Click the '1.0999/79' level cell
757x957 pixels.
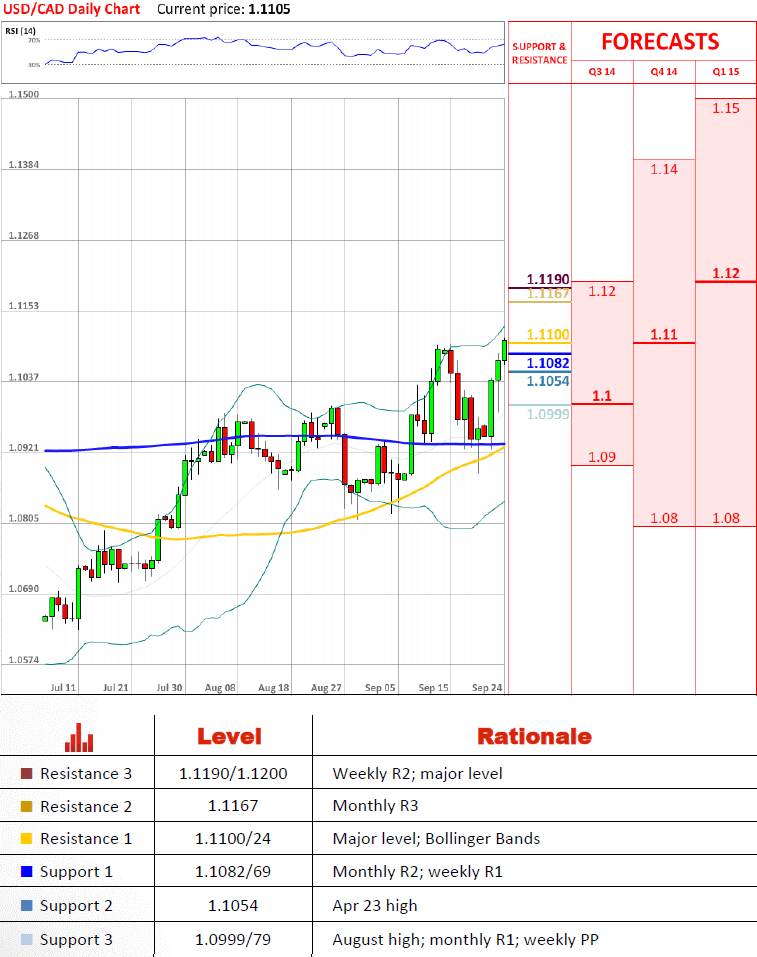[233, 939]
